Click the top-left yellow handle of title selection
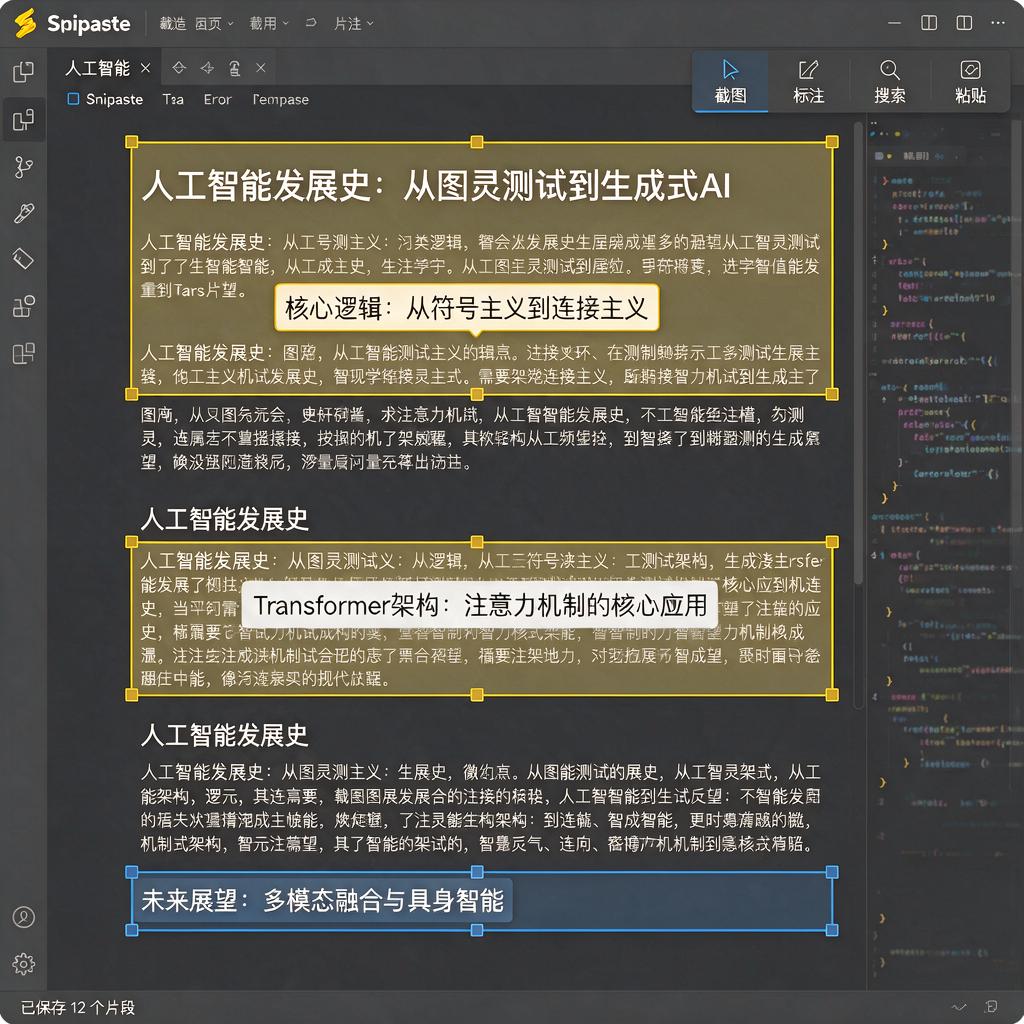 click(x=131, y=142)
